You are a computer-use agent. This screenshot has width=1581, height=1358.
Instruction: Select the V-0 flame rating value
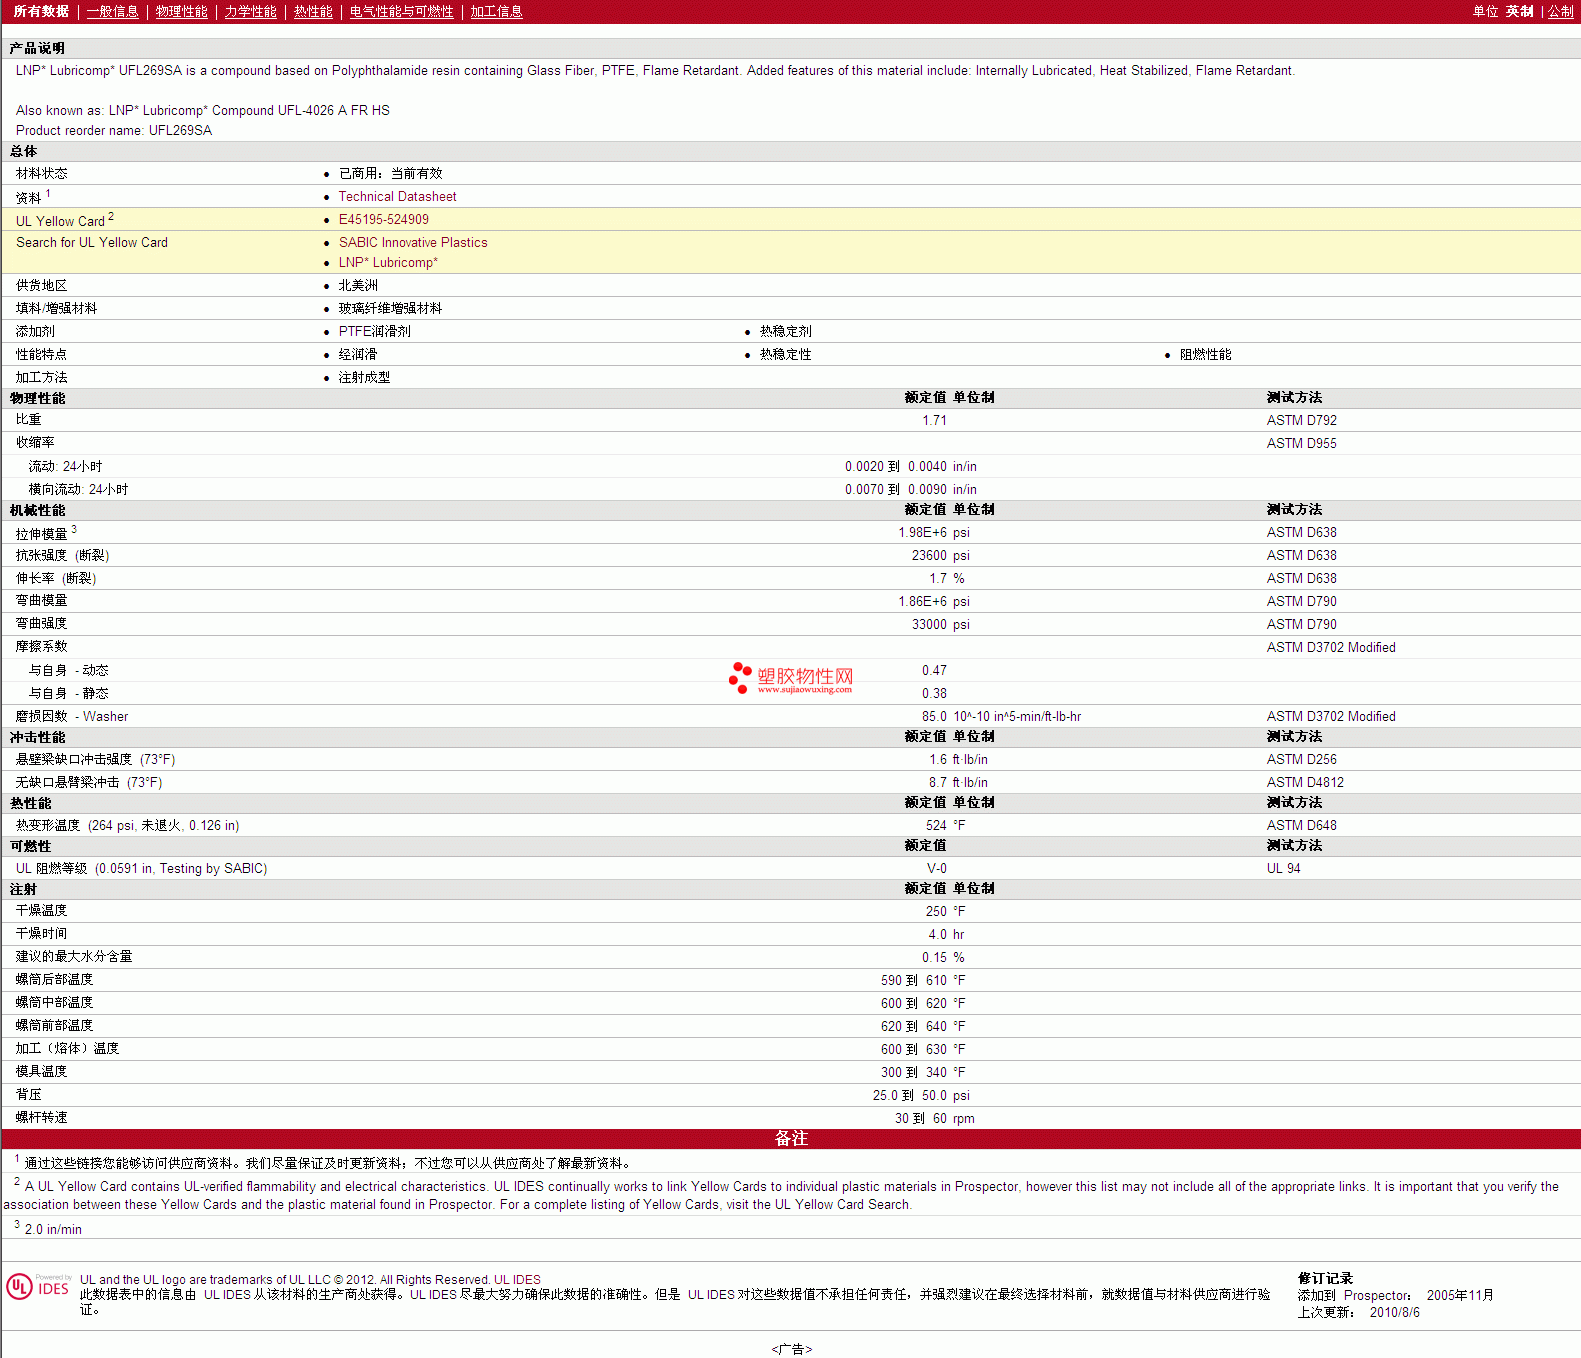coord(936,869)
